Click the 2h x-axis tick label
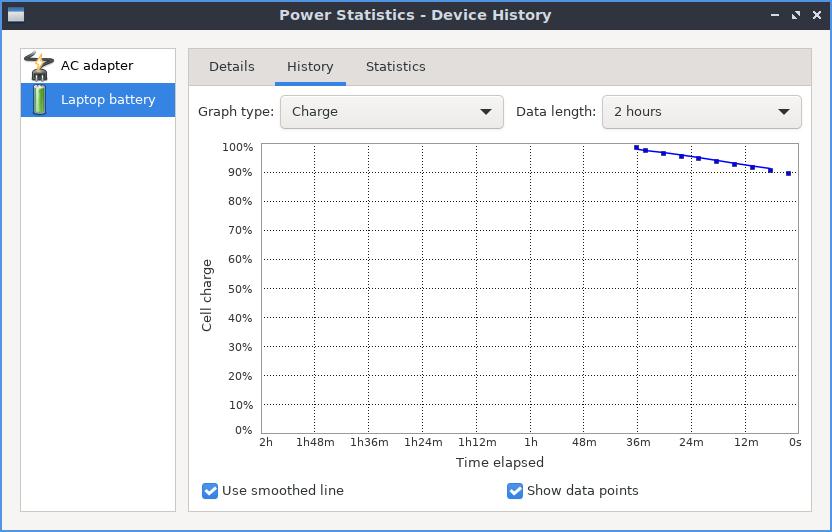This screenshot has width=832, height=532. click(x=266, y=442)
